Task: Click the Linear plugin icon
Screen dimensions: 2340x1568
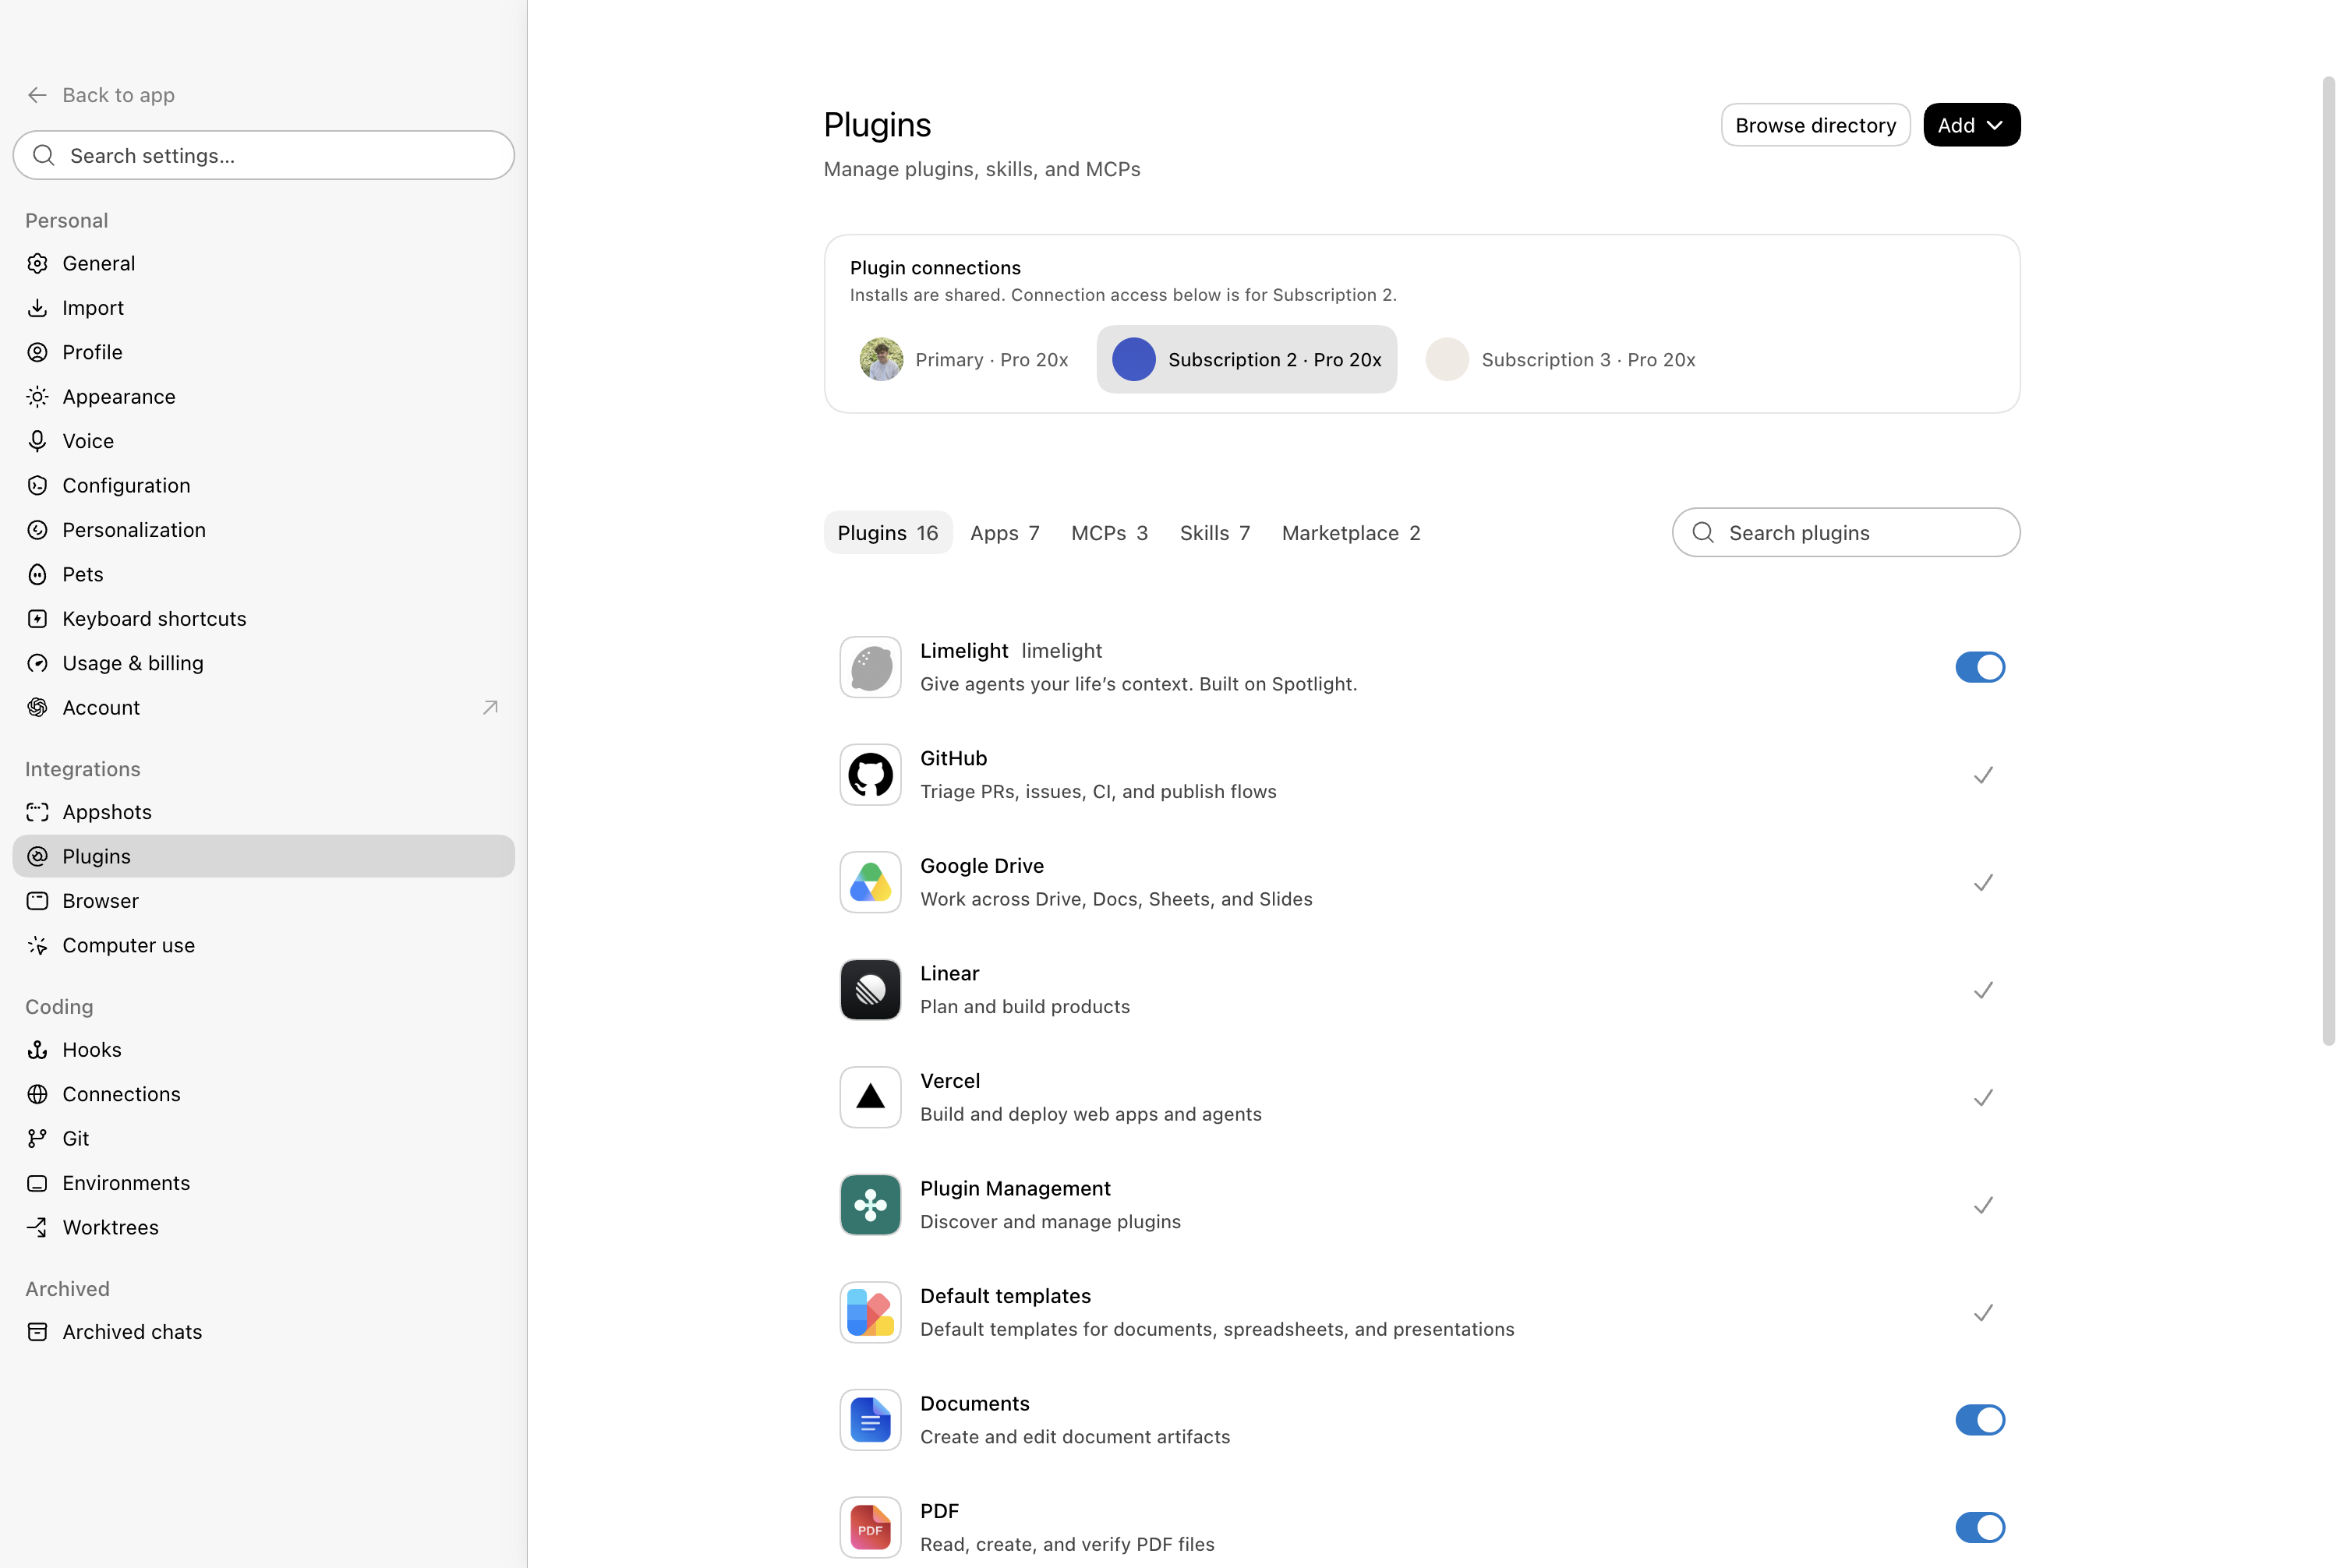Action: 870,990
